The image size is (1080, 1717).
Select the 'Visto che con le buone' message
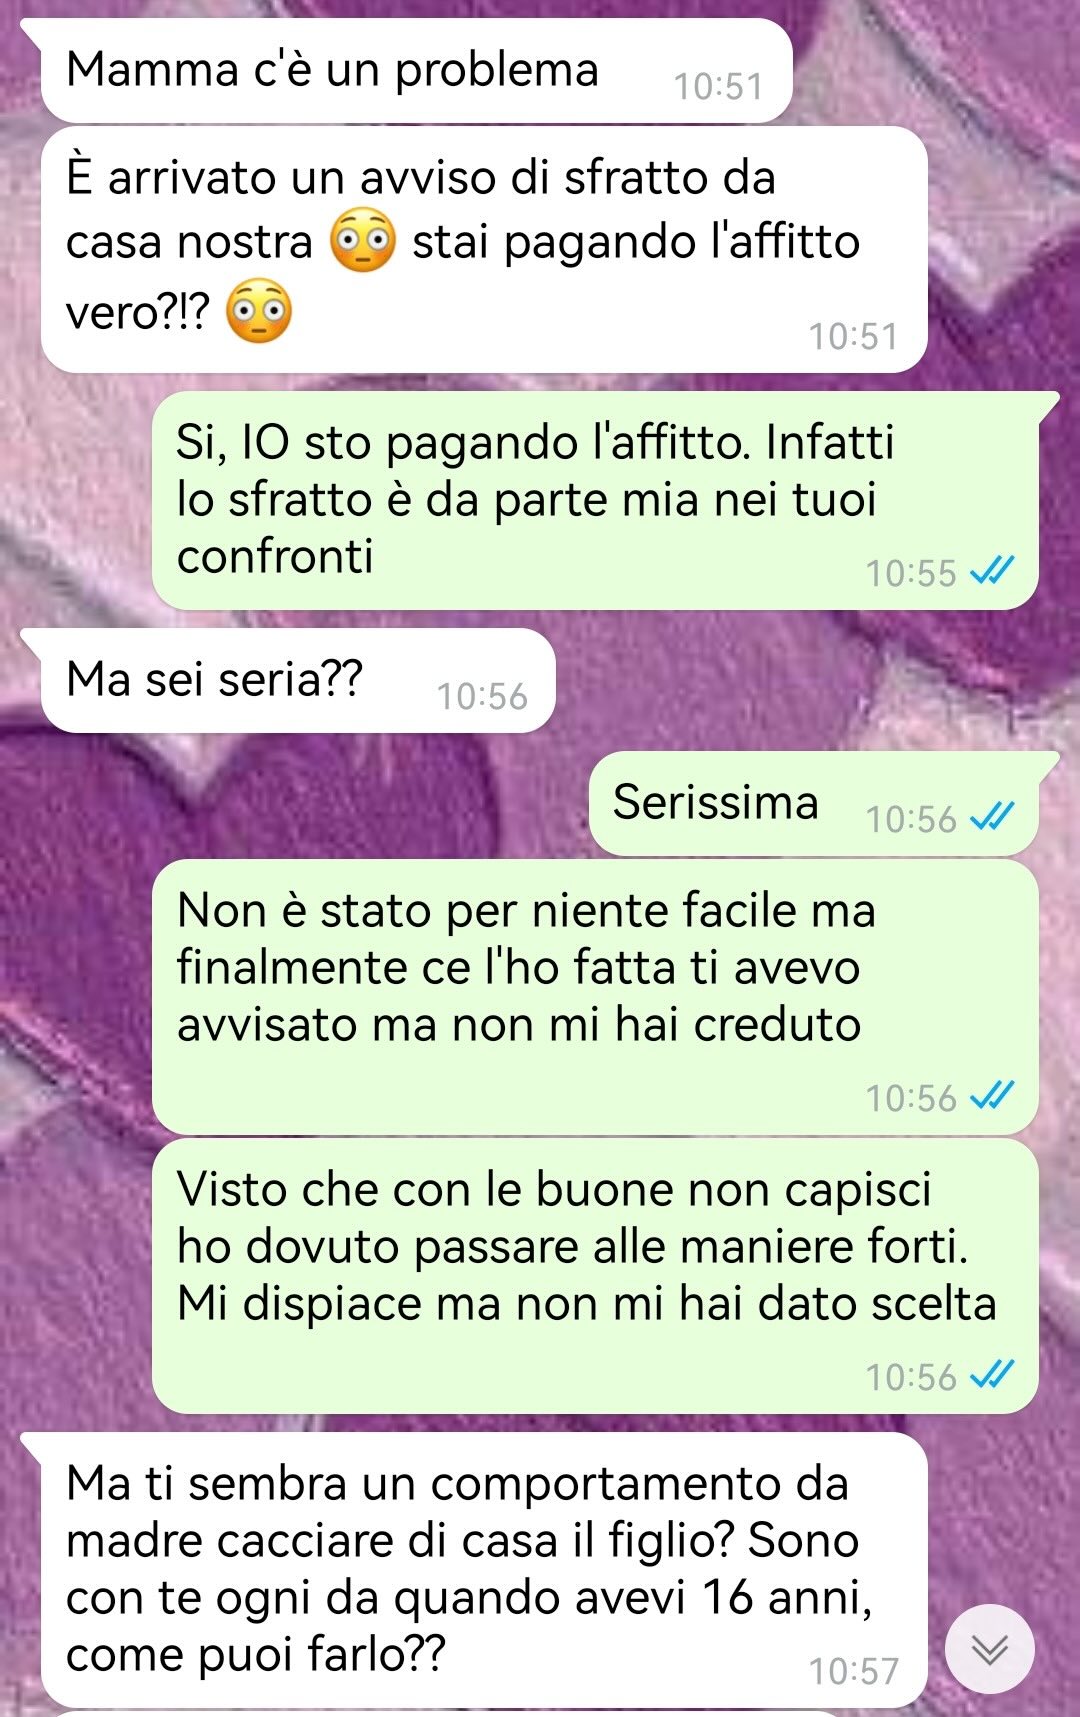click(595, 1276)
